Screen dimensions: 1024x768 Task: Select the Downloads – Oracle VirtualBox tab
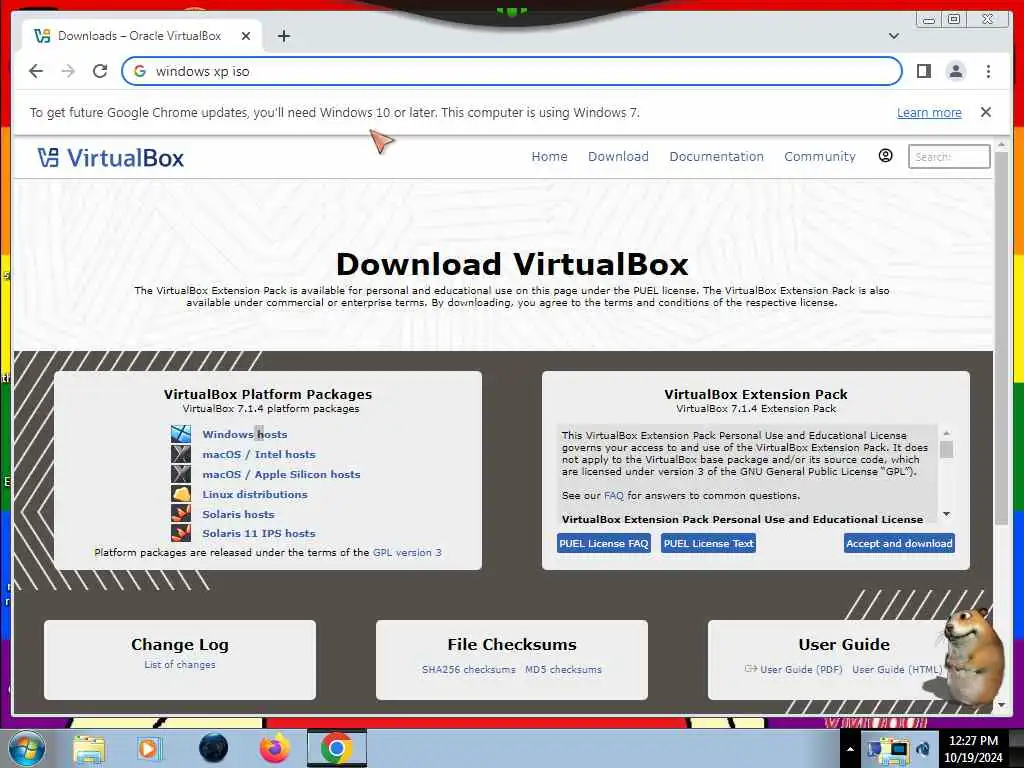click(x=140, y=36)
